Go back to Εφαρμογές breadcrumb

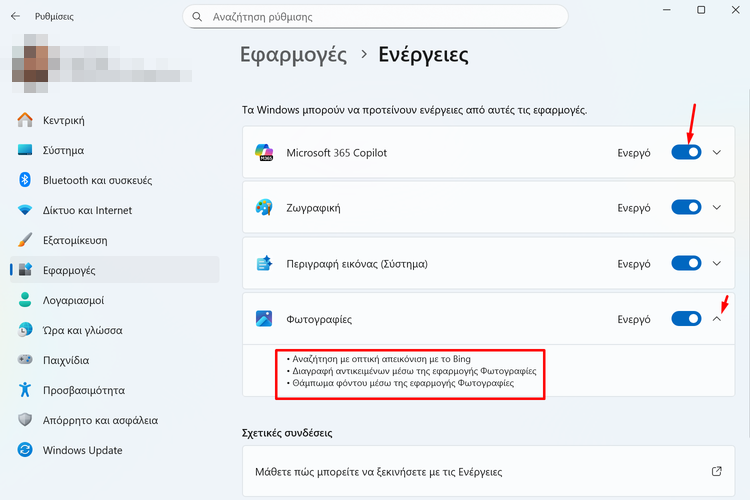[293, 55]
